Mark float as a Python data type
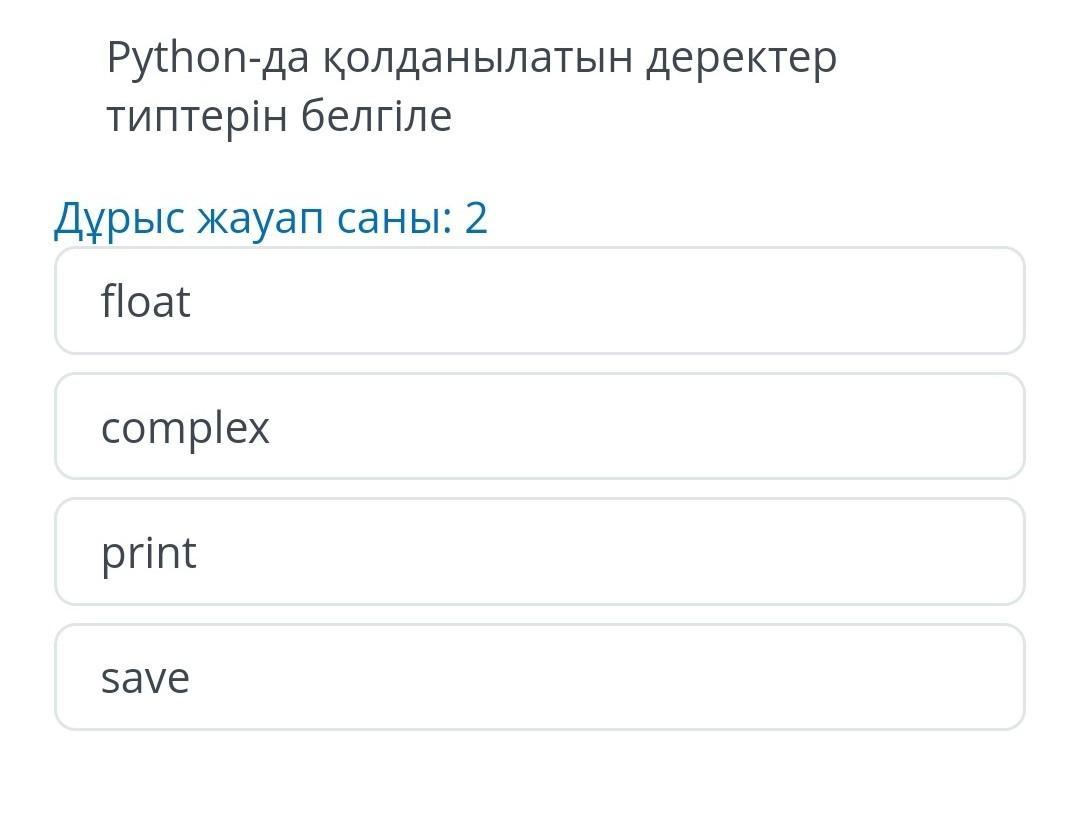 540,301
